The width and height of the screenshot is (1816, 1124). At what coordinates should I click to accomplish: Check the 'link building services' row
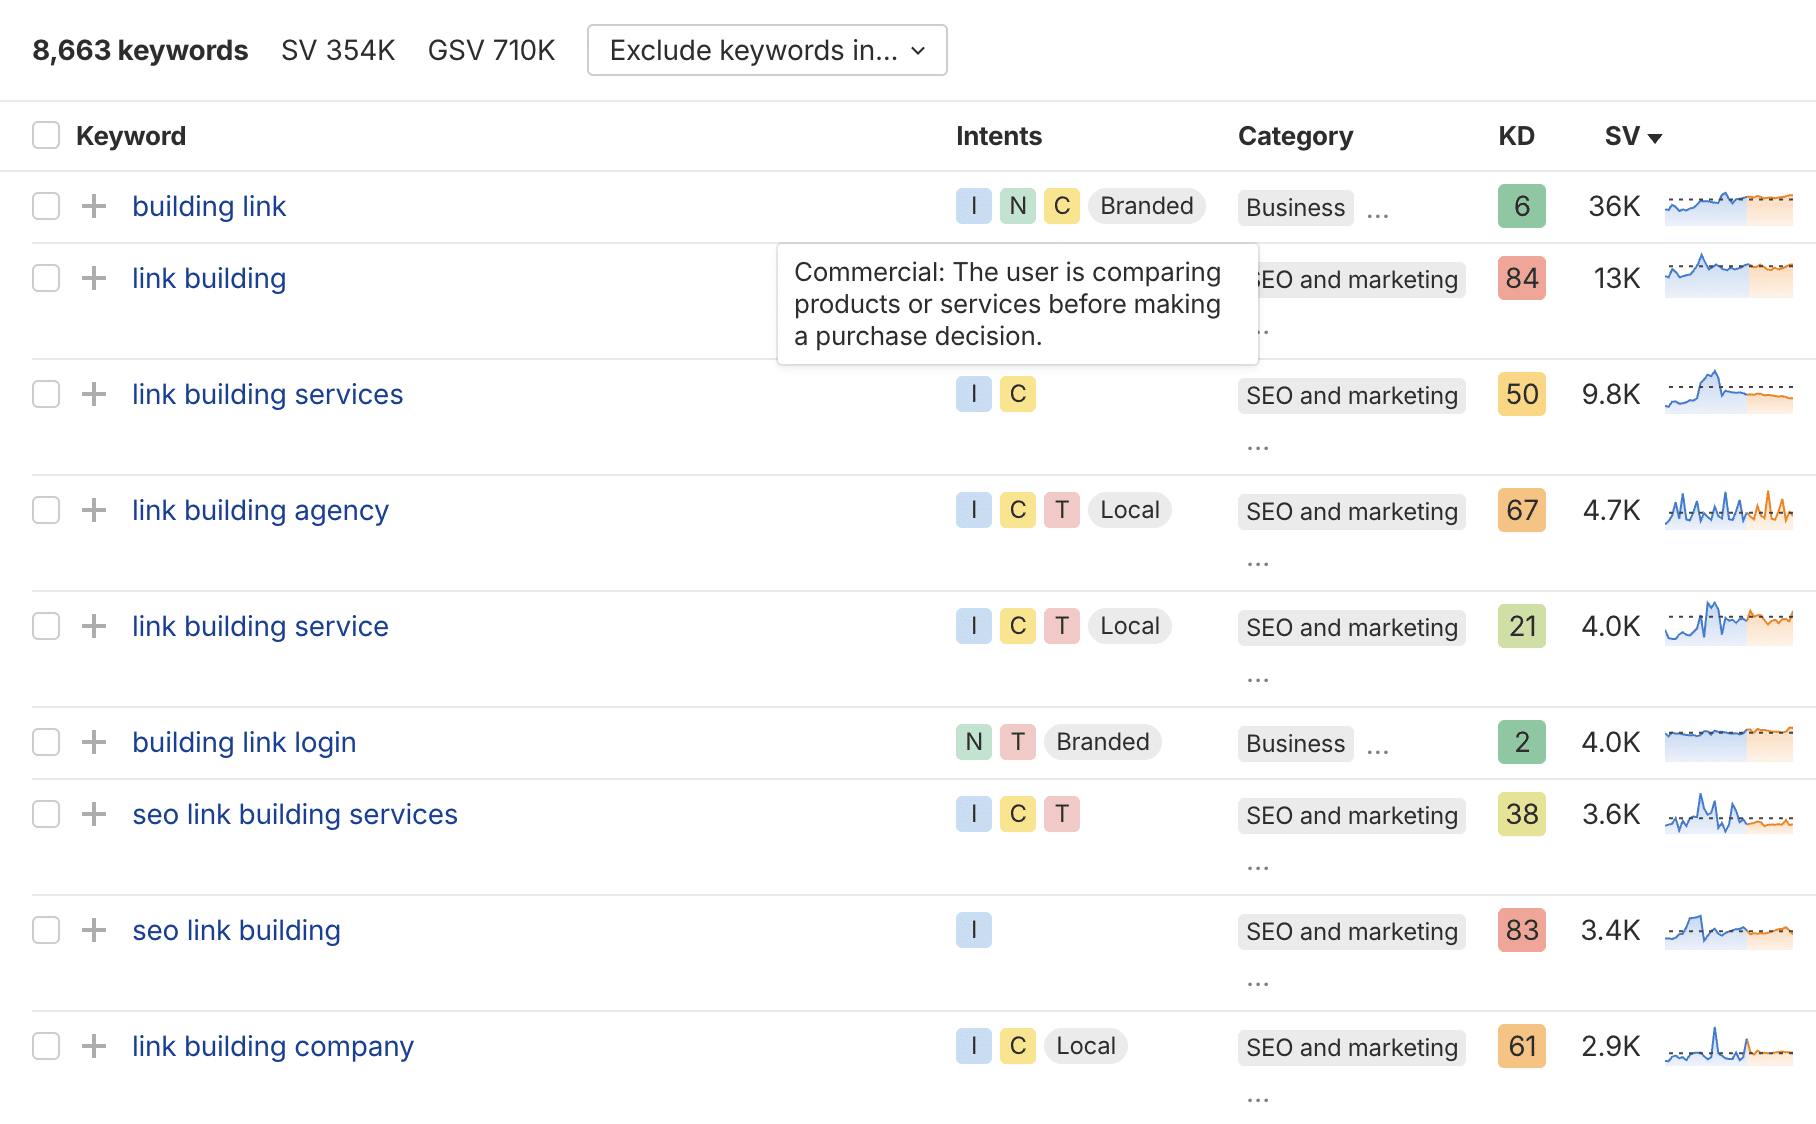[46, 394]
